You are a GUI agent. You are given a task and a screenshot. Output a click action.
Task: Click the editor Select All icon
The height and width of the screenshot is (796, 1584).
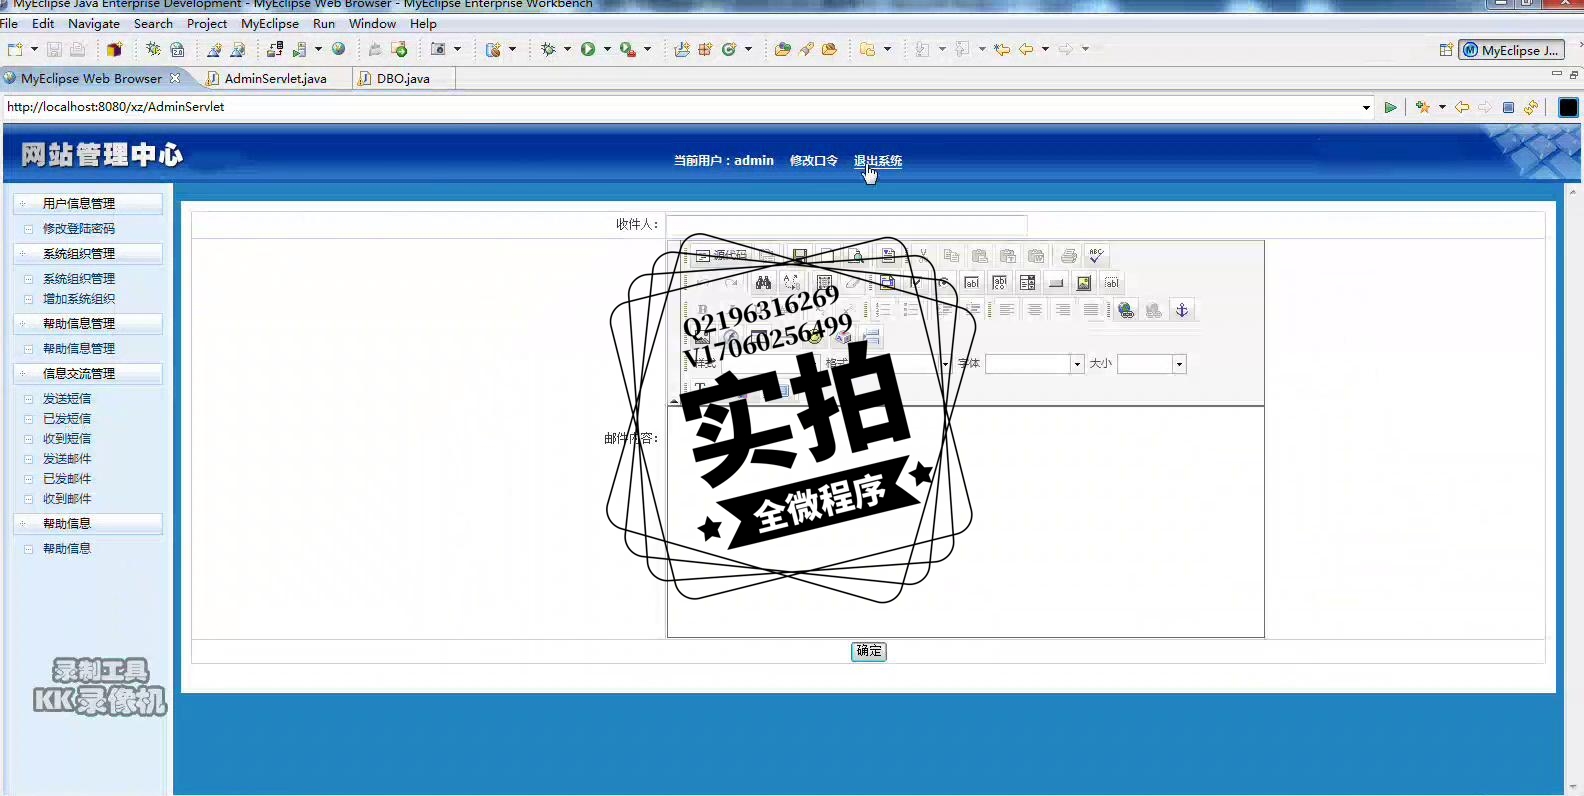point(824,283)
